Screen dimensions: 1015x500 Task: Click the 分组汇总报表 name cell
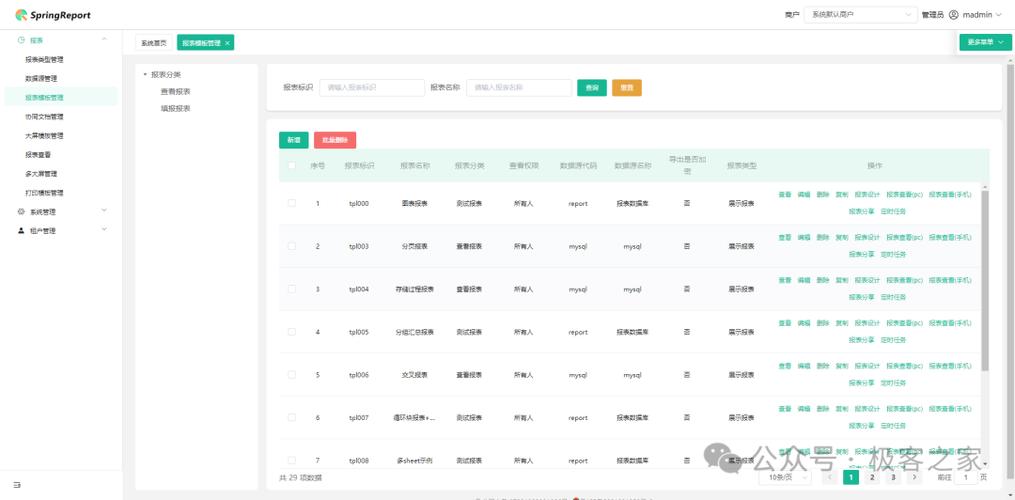[414, 332]
